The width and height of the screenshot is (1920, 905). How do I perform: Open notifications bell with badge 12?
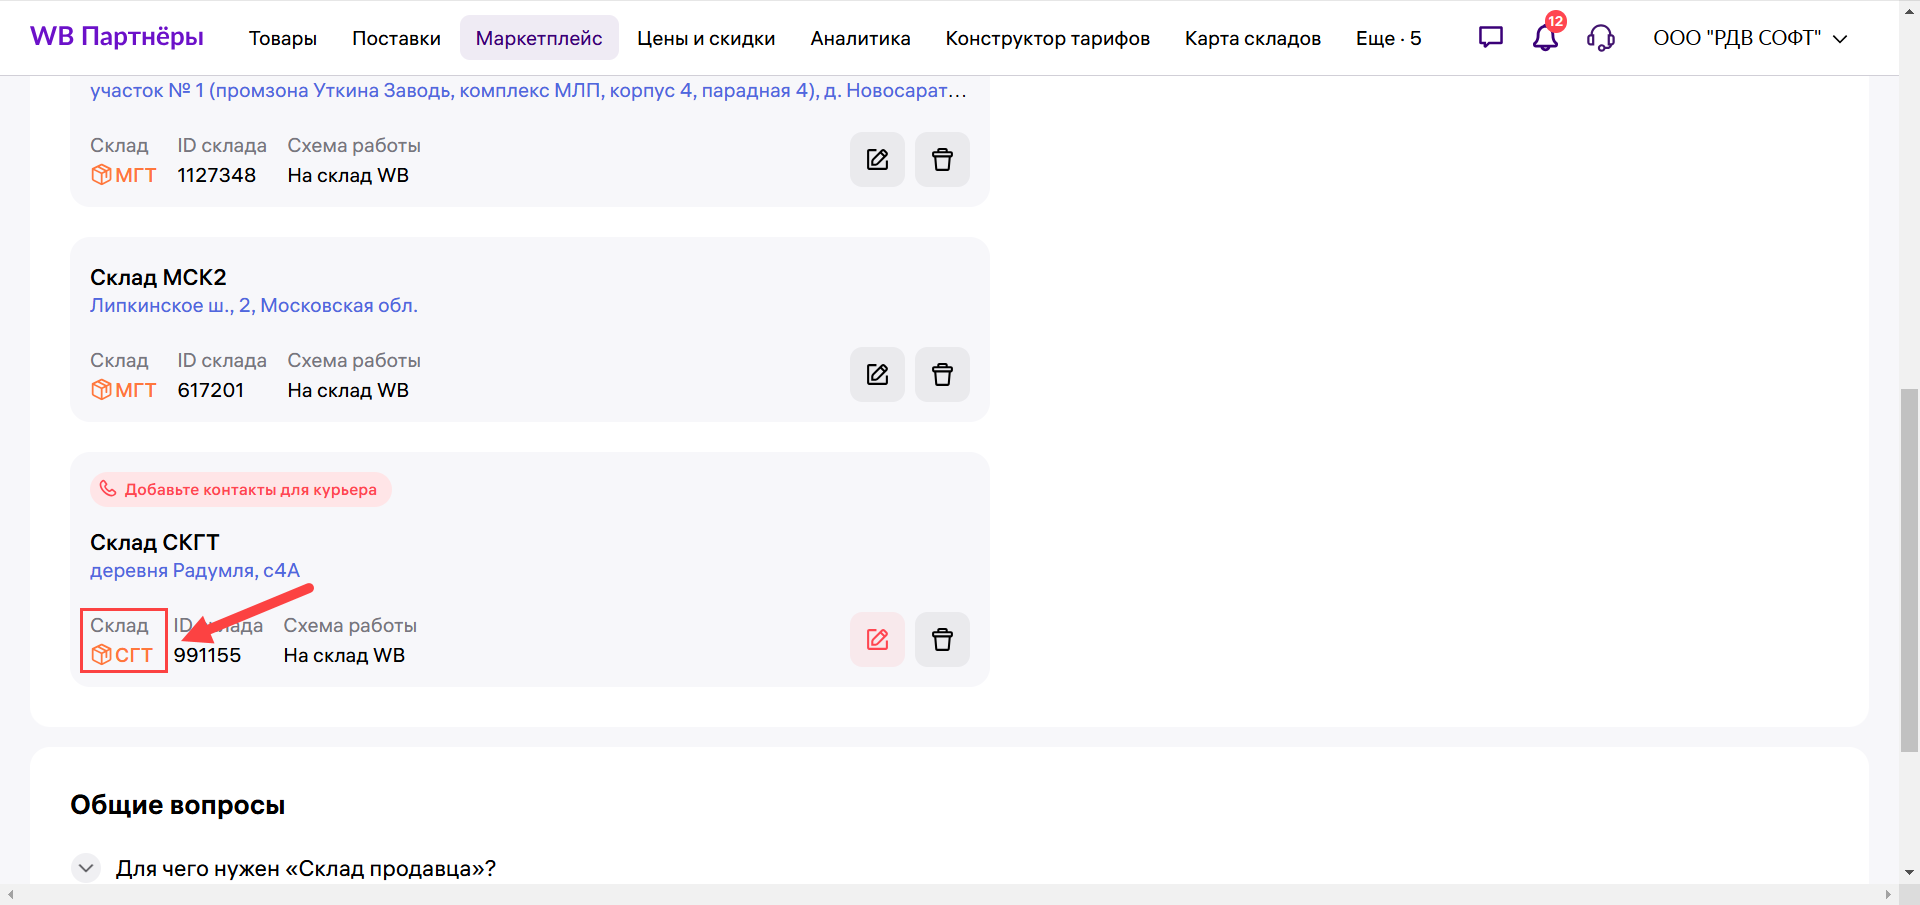click(1546, 36)
